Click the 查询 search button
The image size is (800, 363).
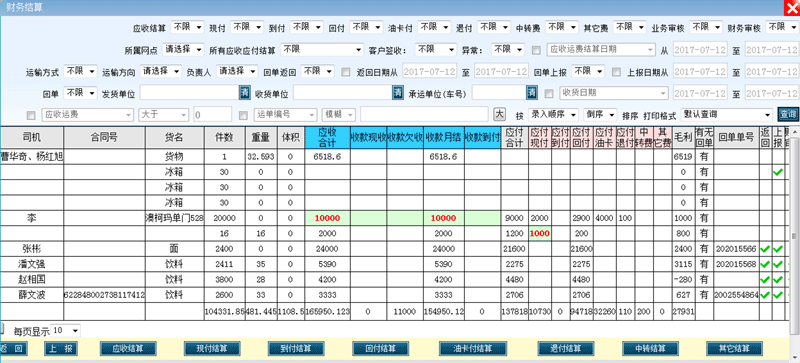click(788, 114)
